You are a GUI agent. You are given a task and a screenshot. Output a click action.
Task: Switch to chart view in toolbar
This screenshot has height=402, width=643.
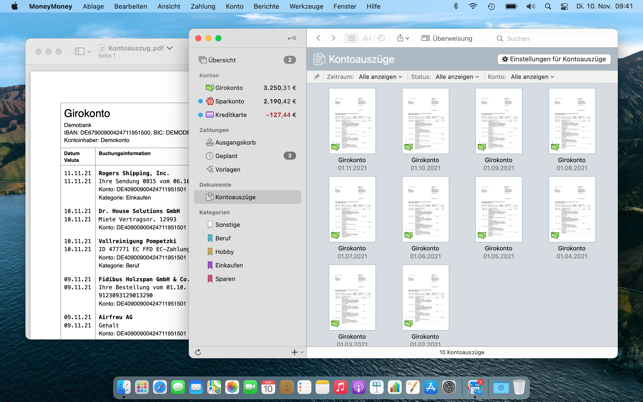coord(367,38)
